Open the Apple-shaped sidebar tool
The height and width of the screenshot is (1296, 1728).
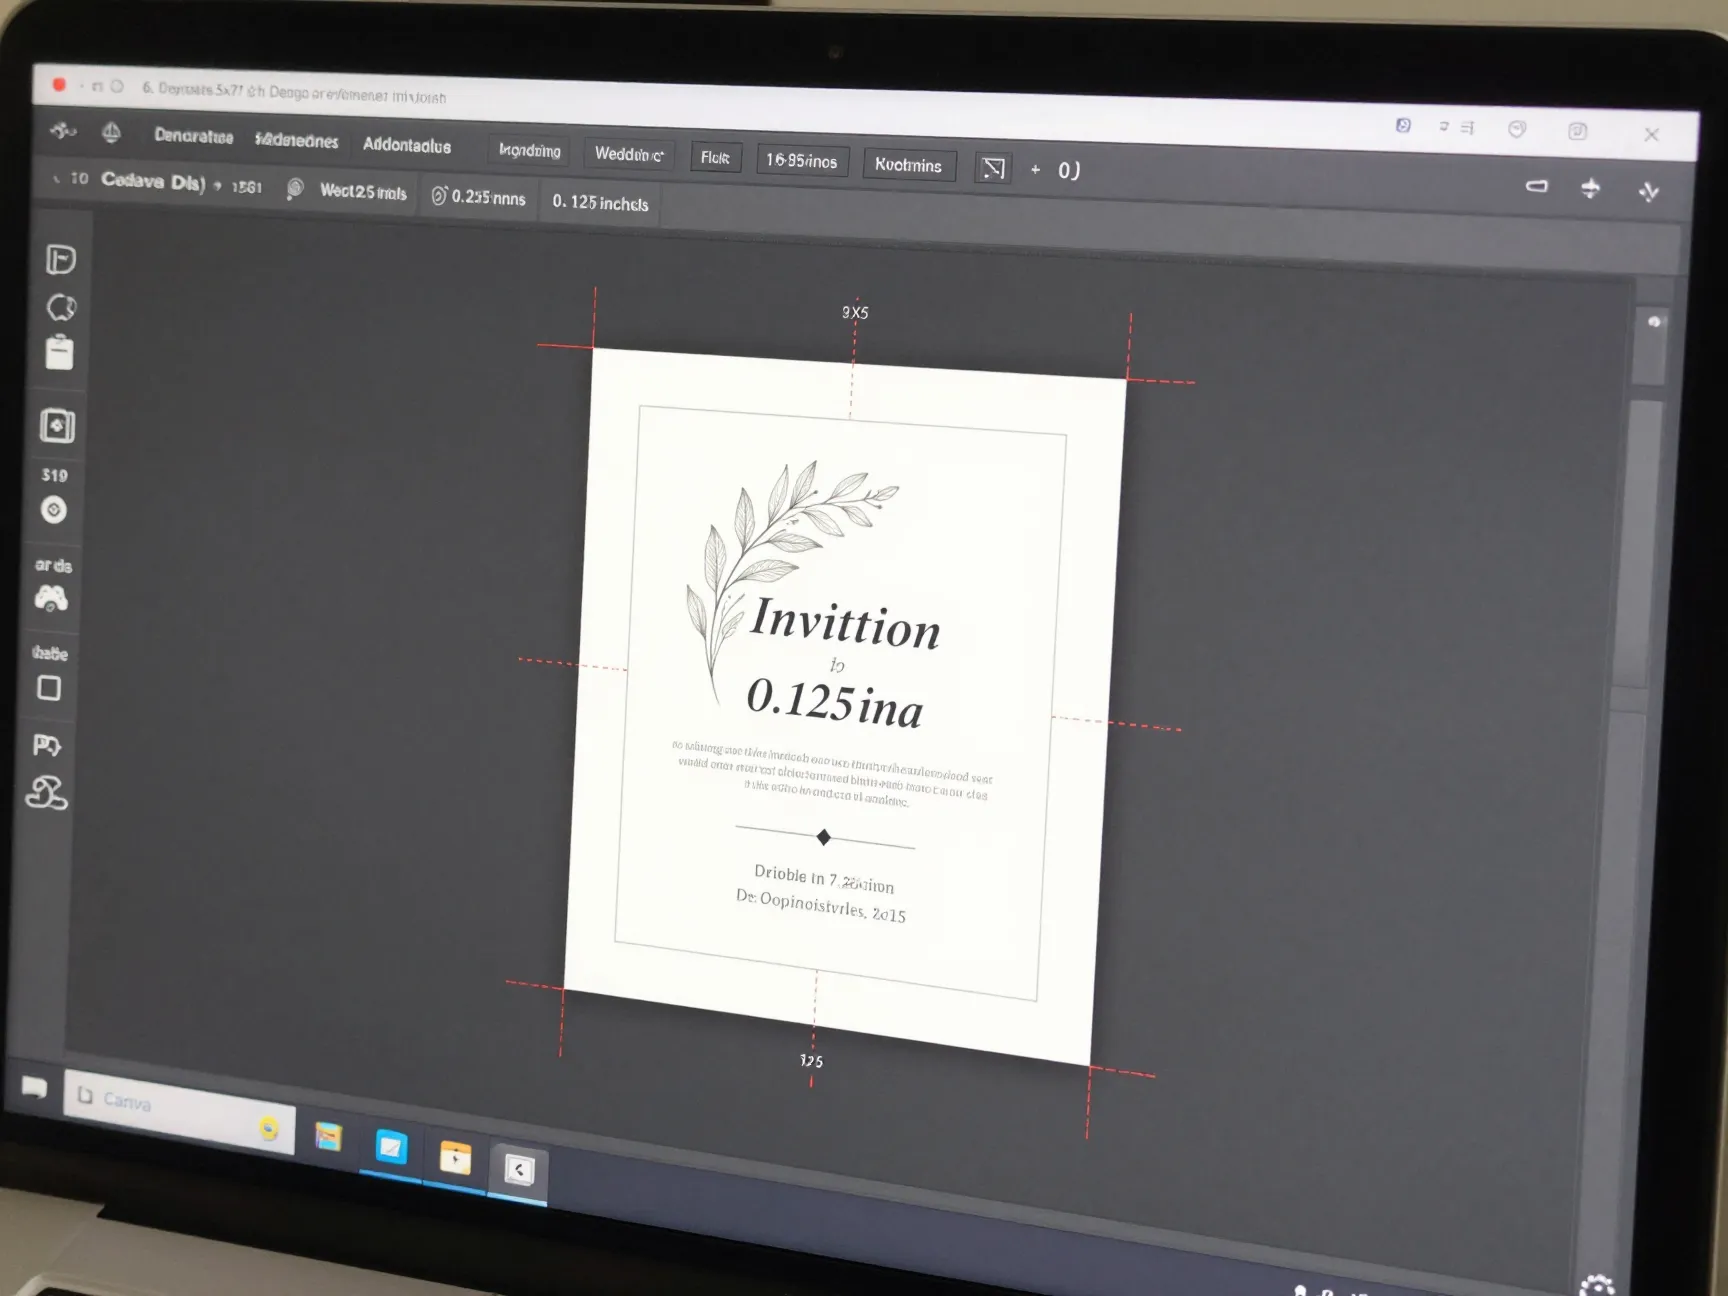click(x=62, y=308)
